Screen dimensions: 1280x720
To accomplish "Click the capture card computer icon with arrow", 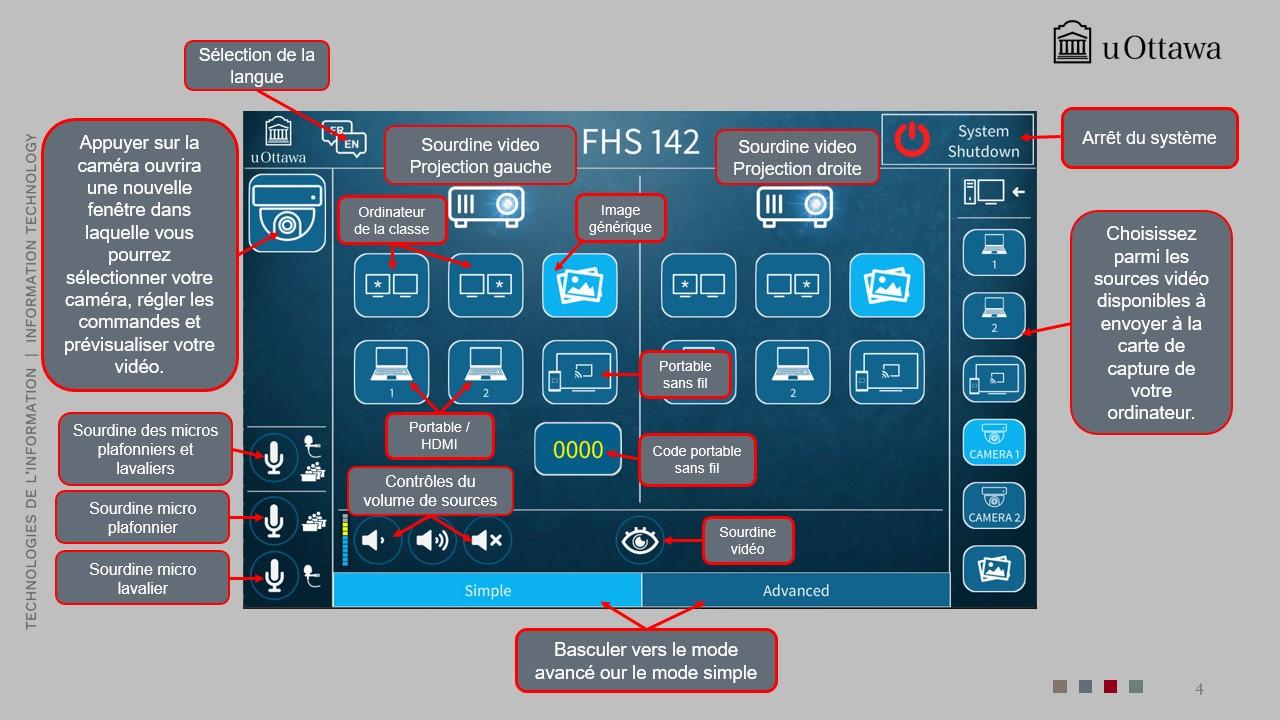I will [x=993, y=191].
